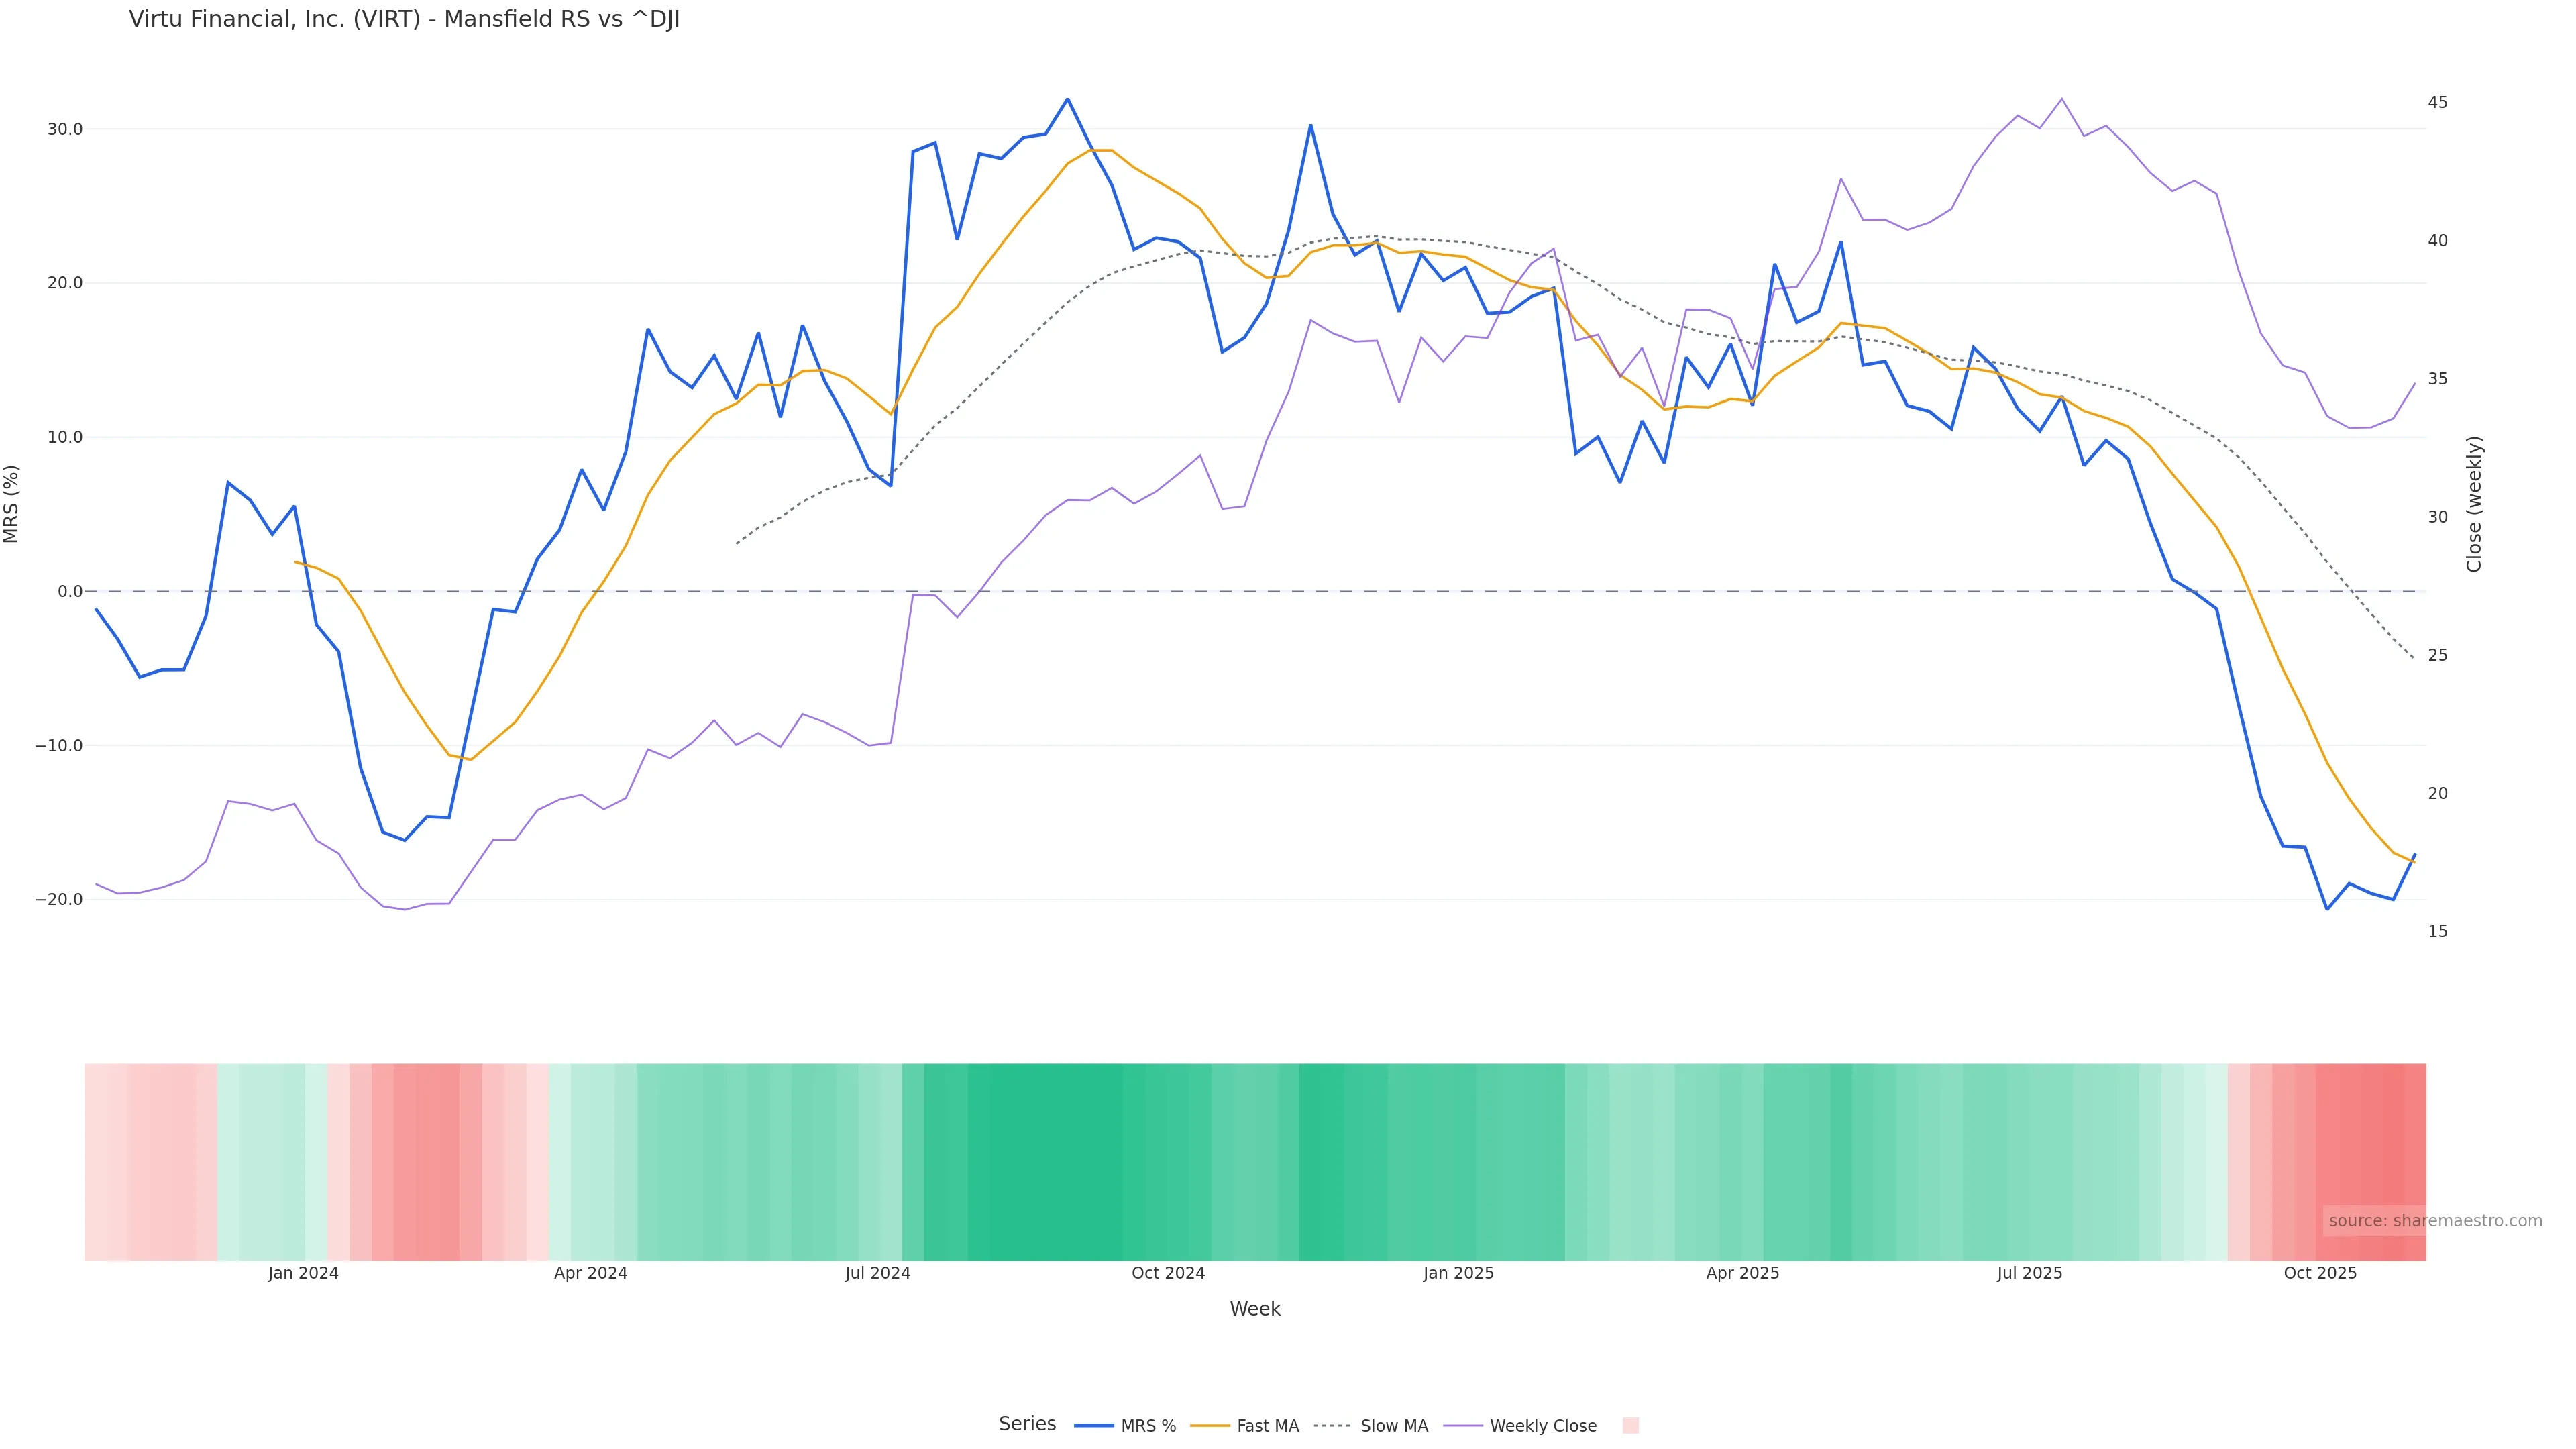Click the 0.0 tick on MRS axis
This screenshot has width=2576, height=1449.
click(70, 591)
